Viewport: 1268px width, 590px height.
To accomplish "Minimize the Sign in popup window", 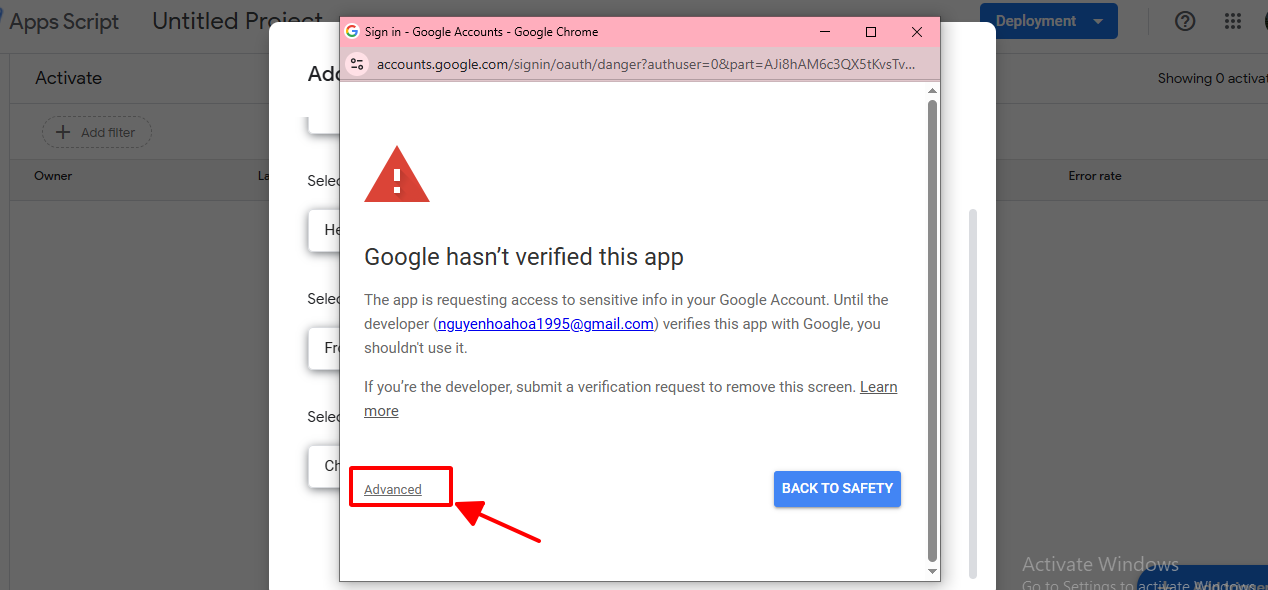I will (825, 32).
